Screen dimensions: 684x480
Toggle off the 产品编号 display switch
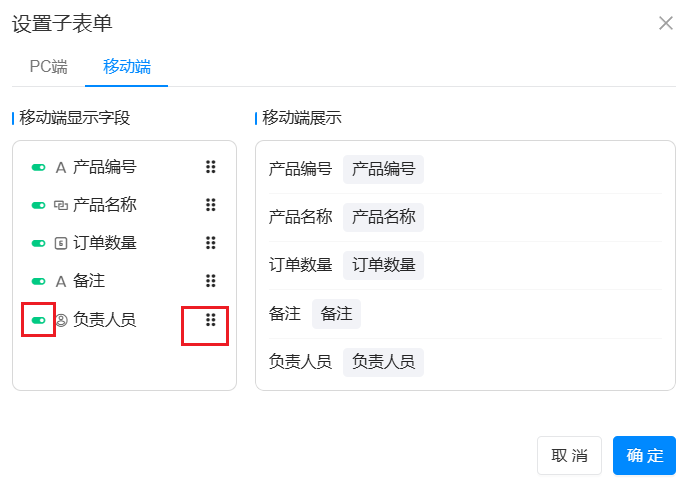[38, 168]
